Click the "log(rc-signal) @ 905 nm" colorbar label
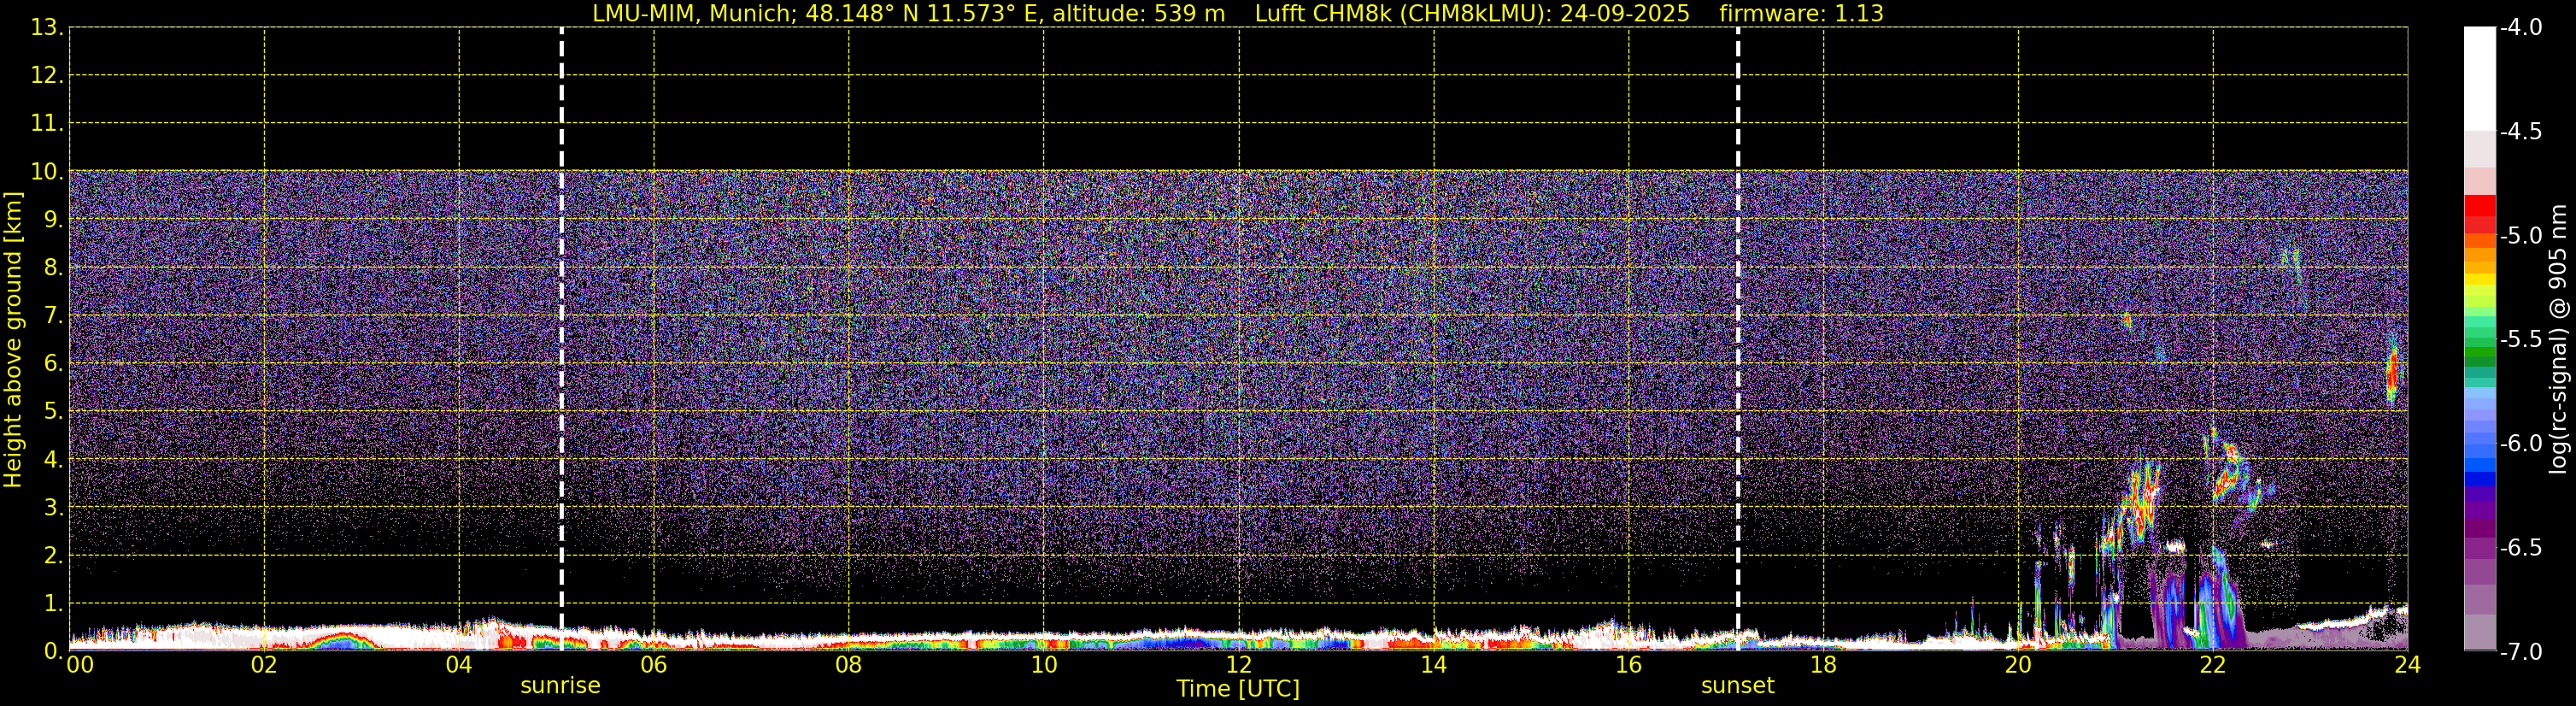Screen dimensions: 2576x706 click(2558, 340)
